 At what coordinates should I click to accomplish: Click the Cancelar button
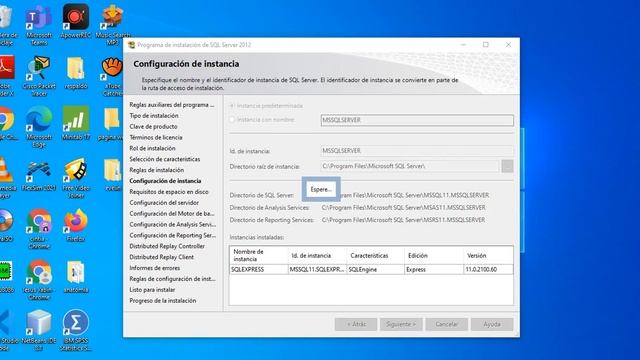coord(446,324)
